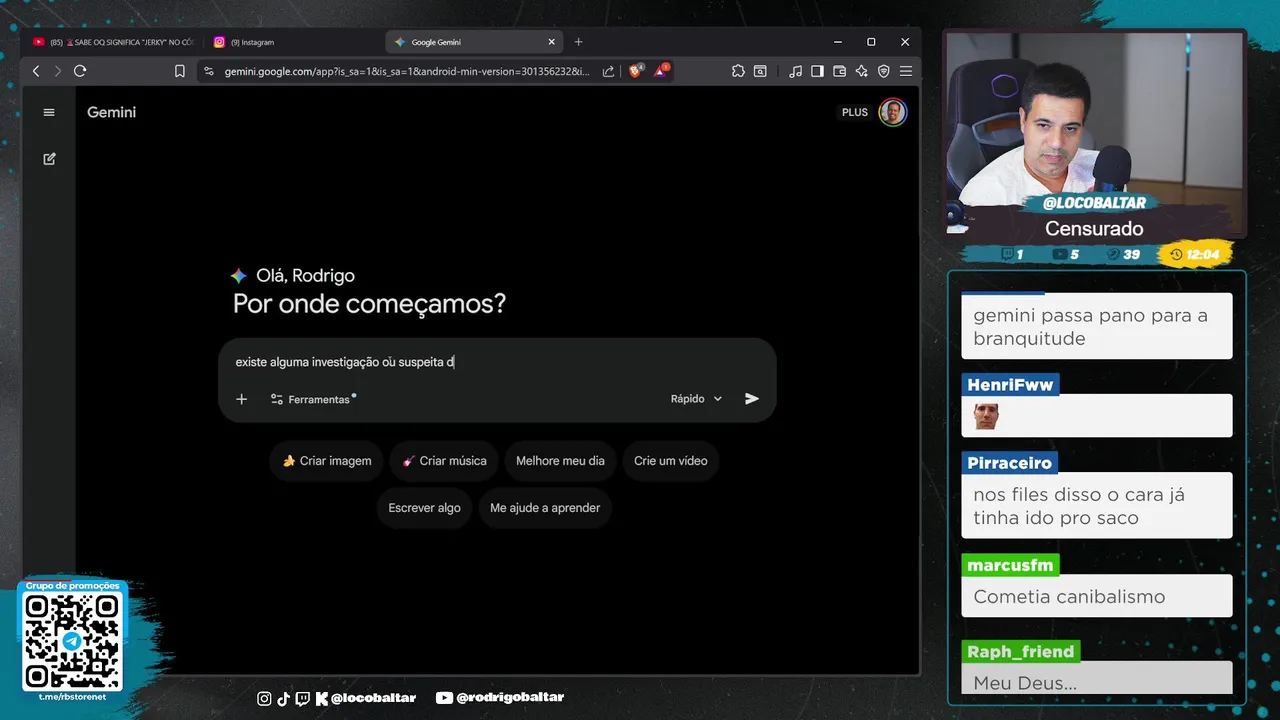Start a new chat with the pencil icon

(49, 159)
